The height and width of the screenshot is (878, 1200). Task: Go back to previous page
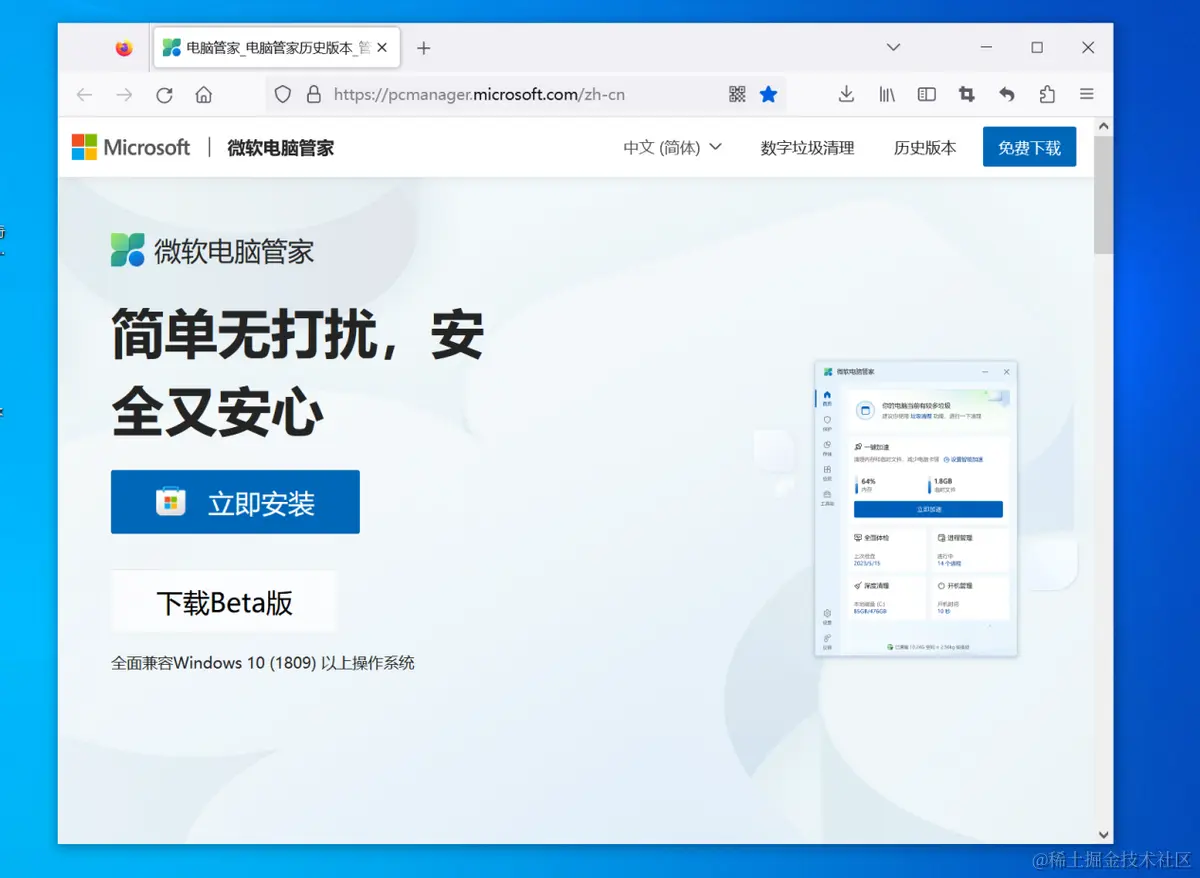tap(84, 95)
